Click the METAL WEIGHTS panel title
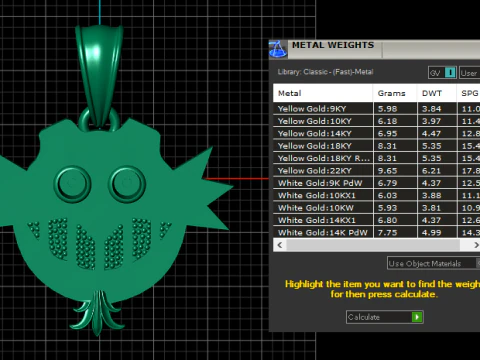The height and width of the screenshot is (360, 480). [333, 45]
